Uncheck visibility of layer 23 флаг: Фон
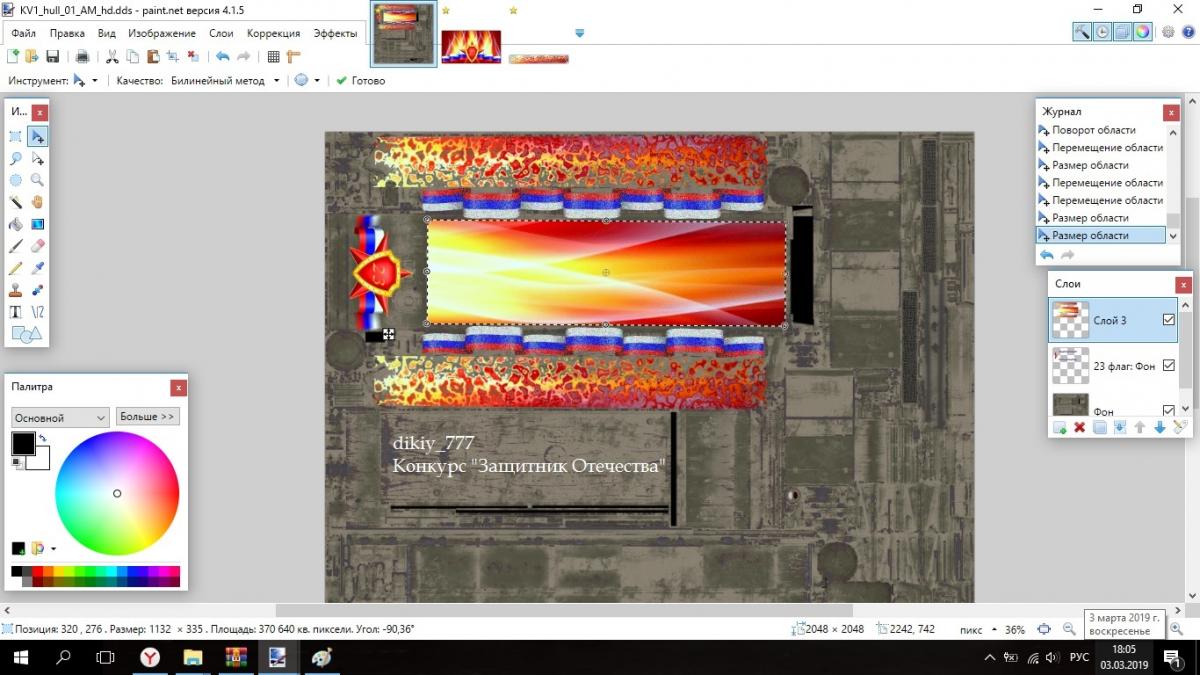1200x675 pixels. click(x=1169, y=366)
